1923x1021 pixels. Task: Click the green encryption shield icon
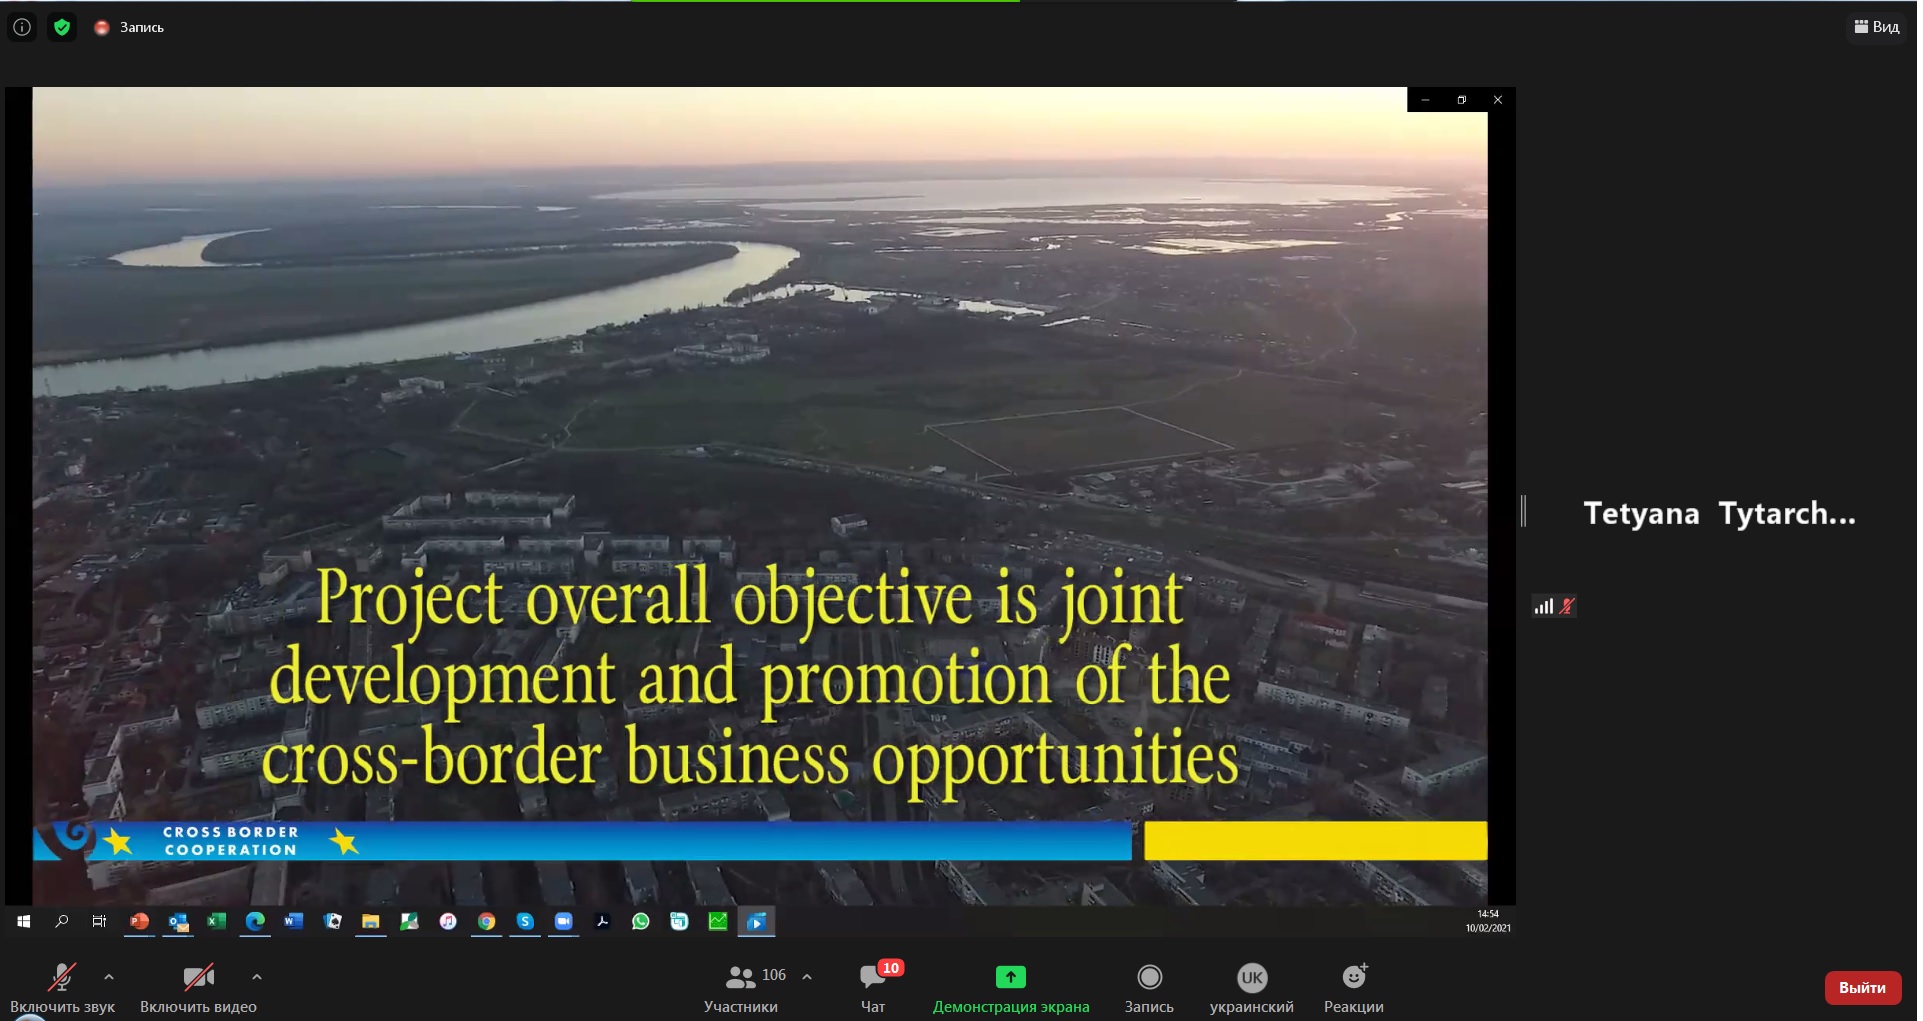[62, 27]
